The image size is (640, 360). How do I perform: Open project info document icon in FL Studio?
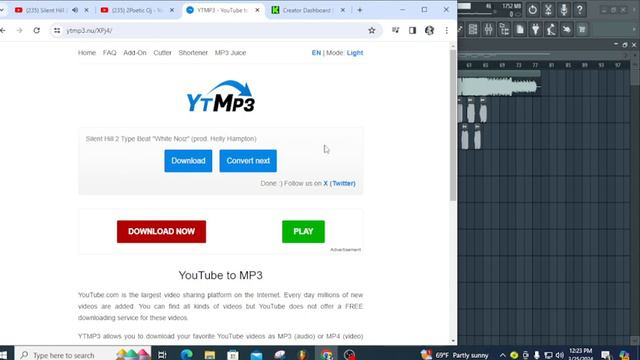520,29
